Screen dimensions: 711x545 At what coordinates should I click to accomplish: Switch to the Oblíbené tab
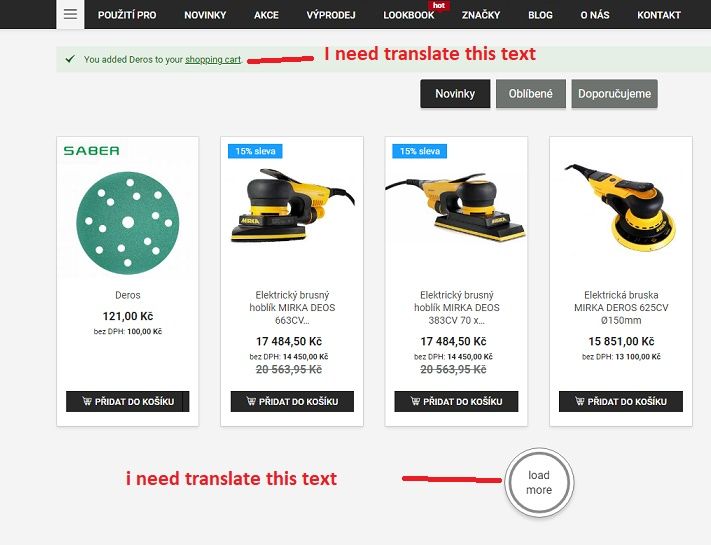531,94
